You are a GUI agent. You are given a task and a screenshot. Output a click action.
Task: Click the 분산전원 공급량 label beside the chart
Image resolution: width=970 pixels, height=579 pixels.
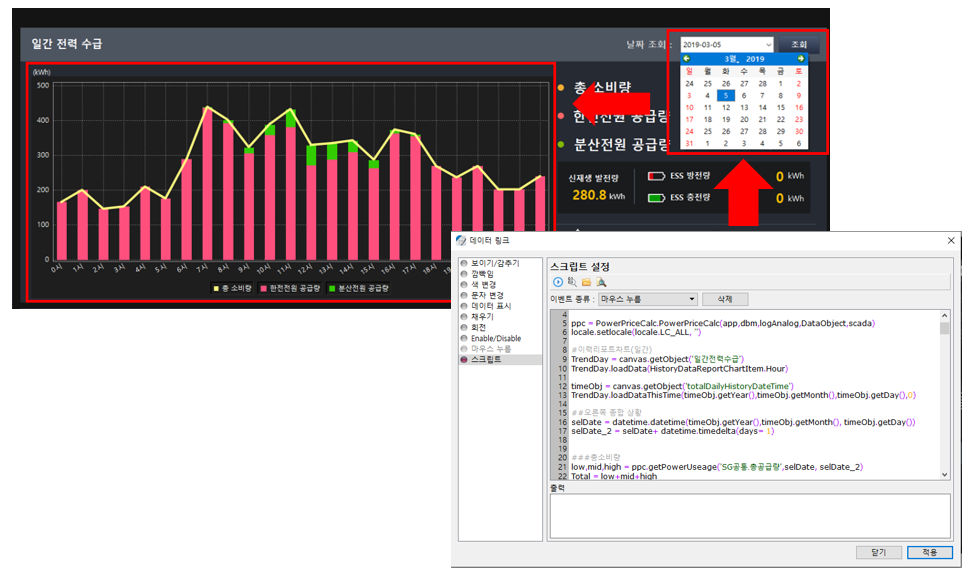click(621, 145)
